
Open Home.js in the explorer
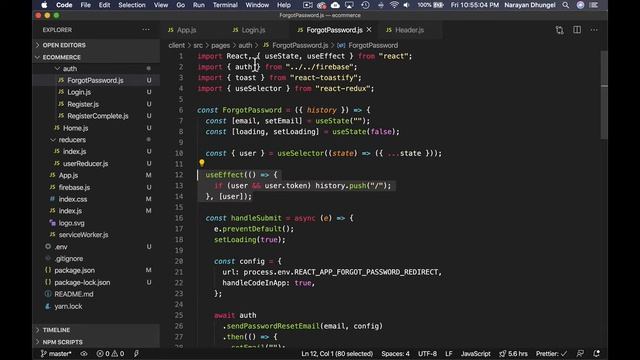[76, 128]
